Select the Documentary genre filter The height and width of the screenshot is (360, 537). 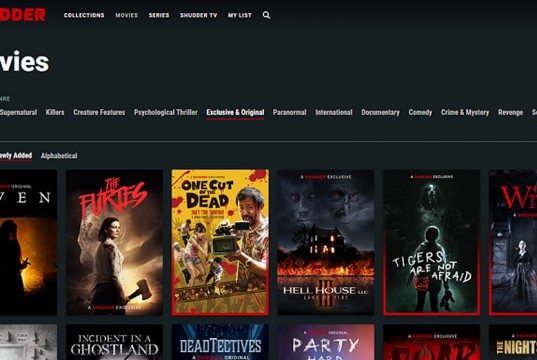(380, 112)
